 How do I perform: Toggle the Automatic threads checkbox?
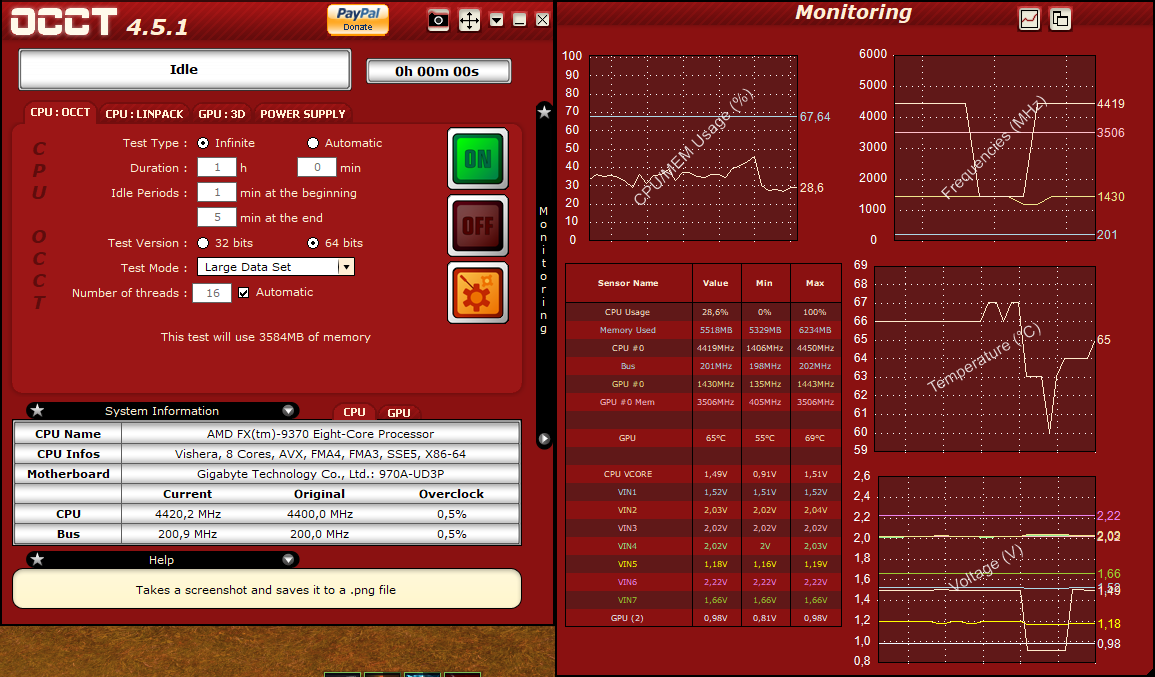click(x=243, y=292)
